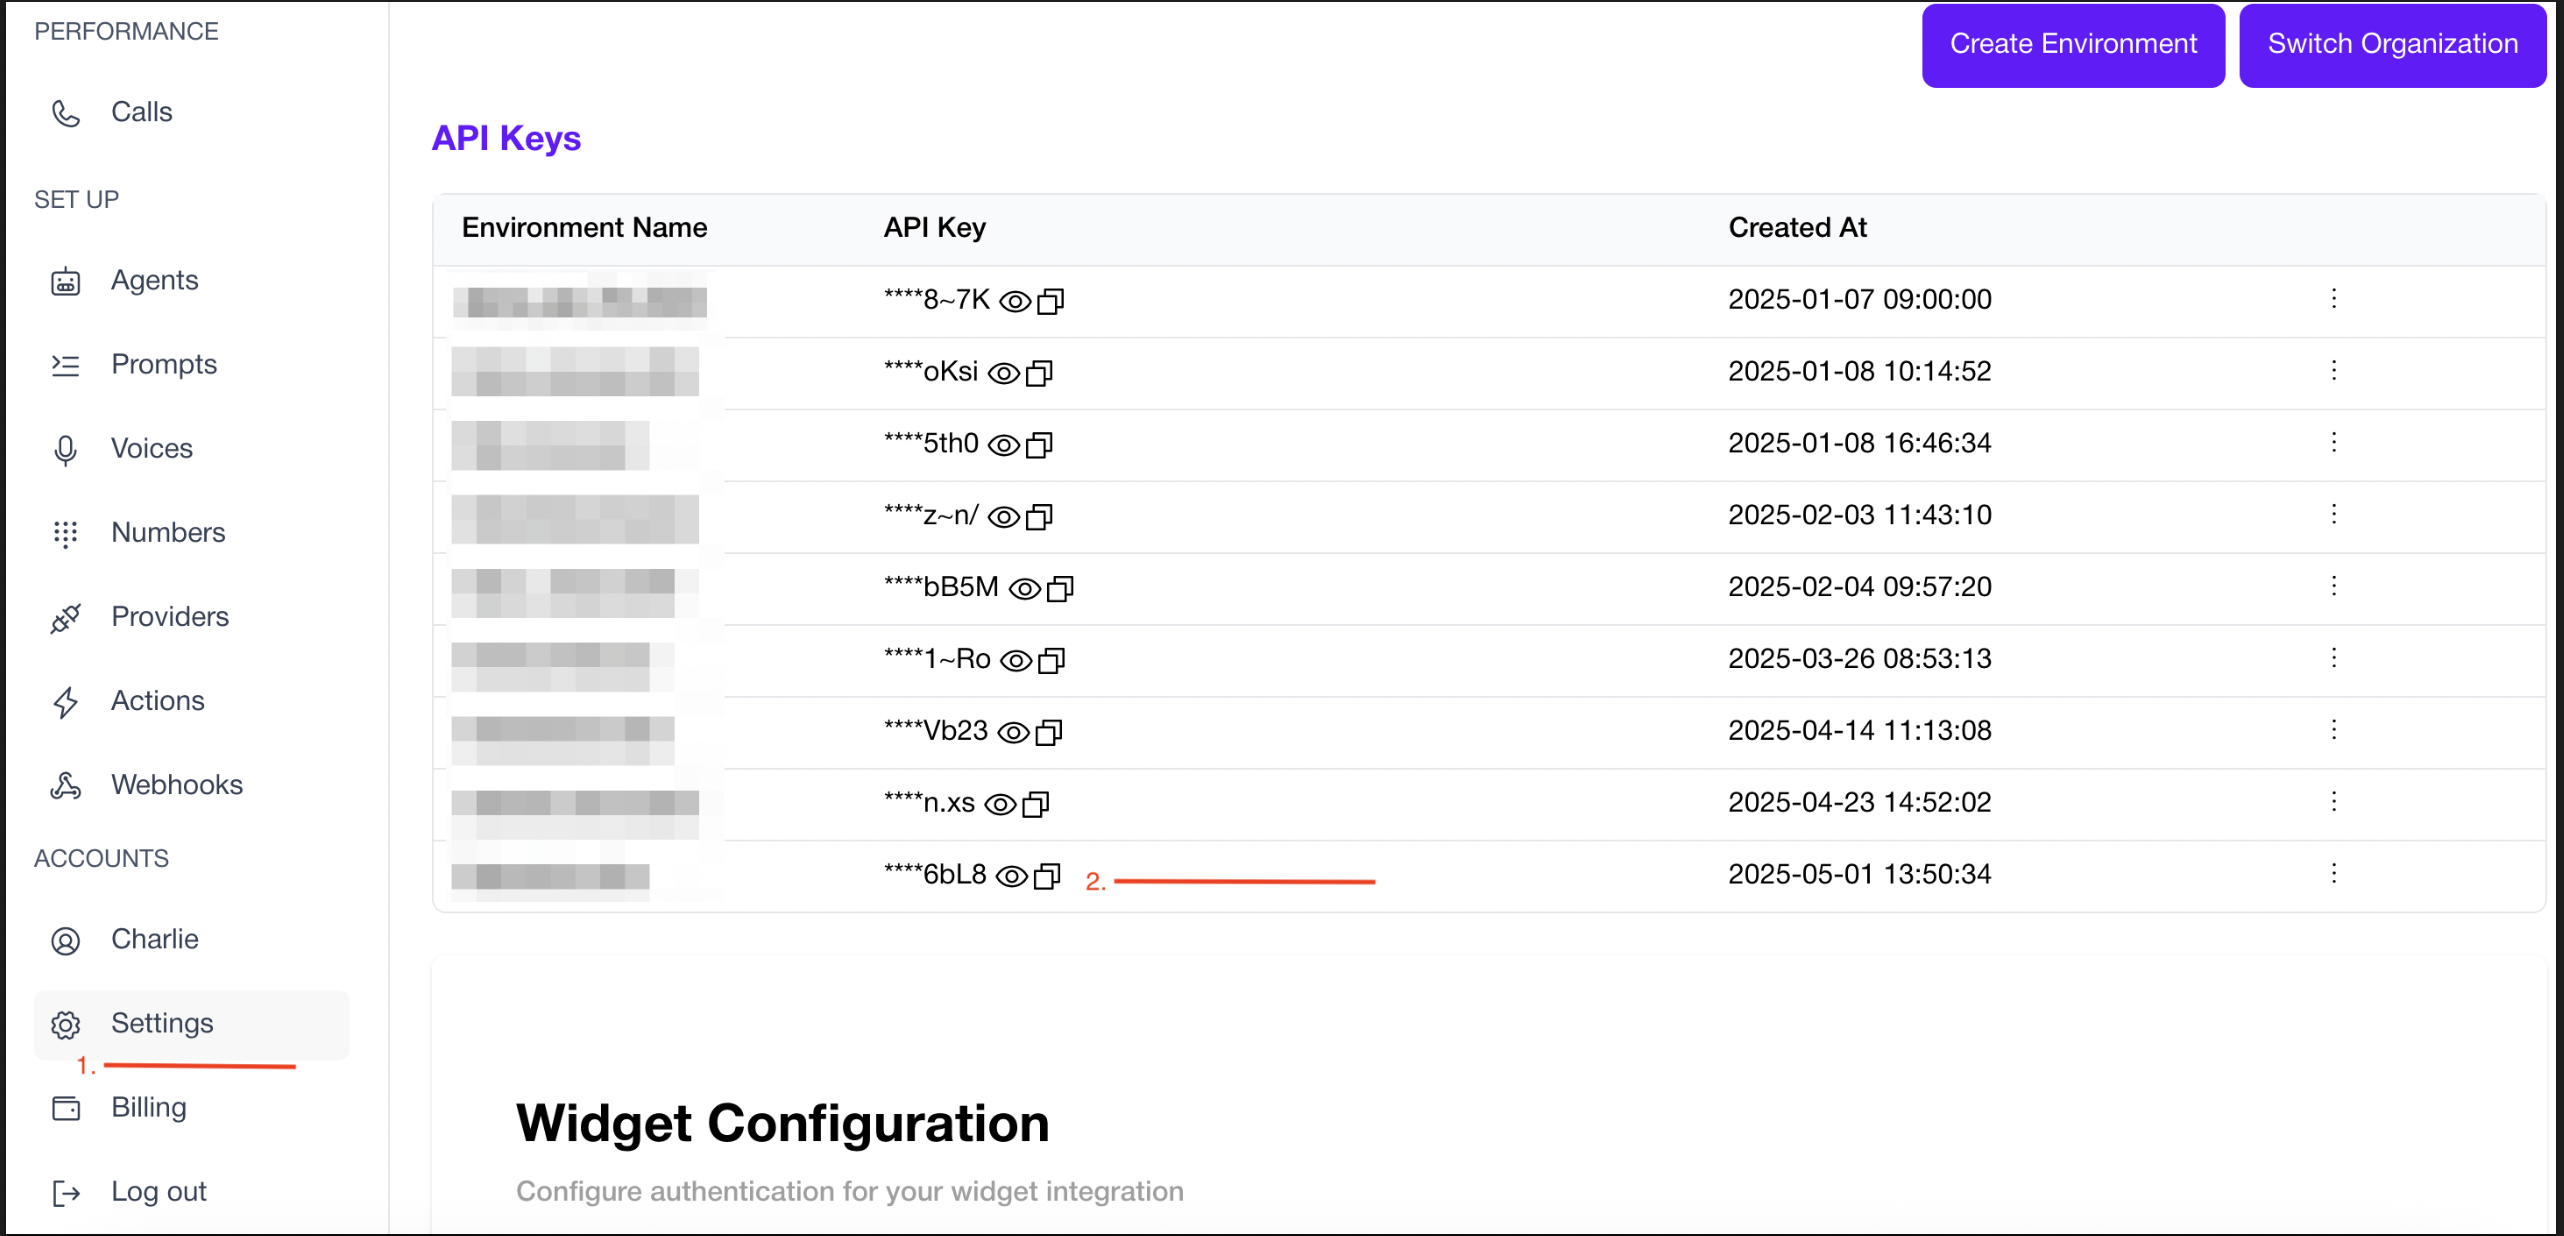Click the Actions lightning bolt icon
The image size is (2564, 1236).
(66, 703)
